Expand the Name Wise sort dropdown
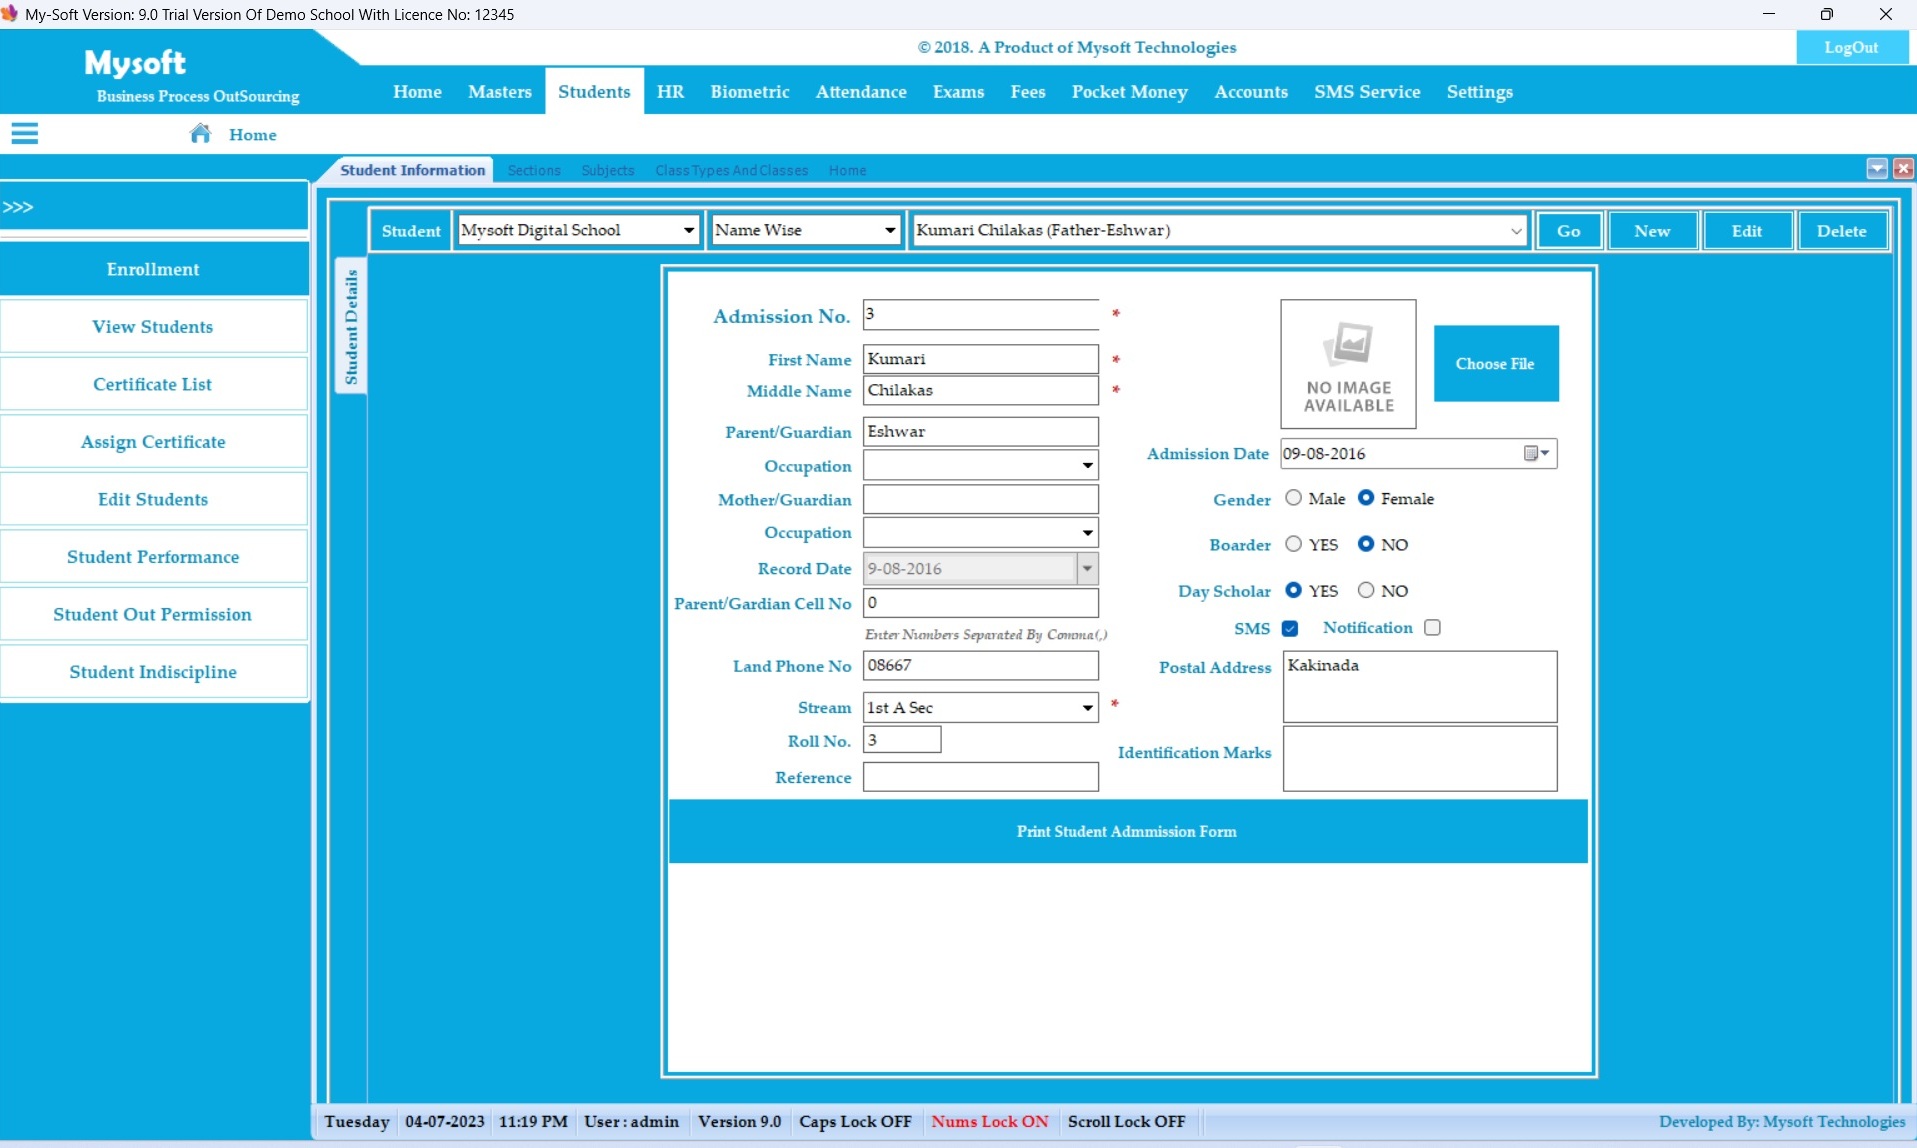1917x1148 pixels. pyautogui.click(x=889, y=231)
